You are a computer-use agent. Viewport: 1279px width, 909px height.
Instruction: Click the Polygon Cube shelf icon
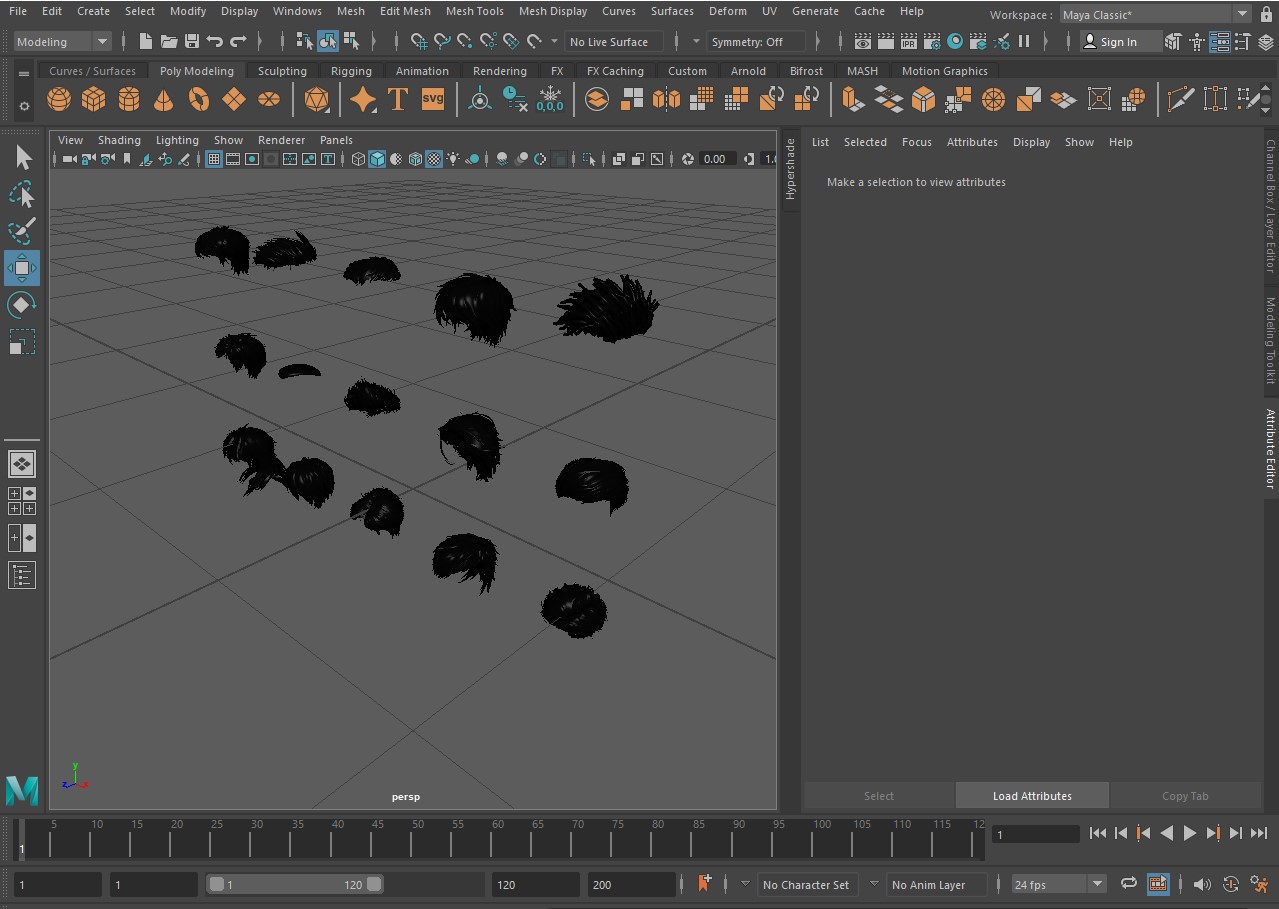pos(94,99)
